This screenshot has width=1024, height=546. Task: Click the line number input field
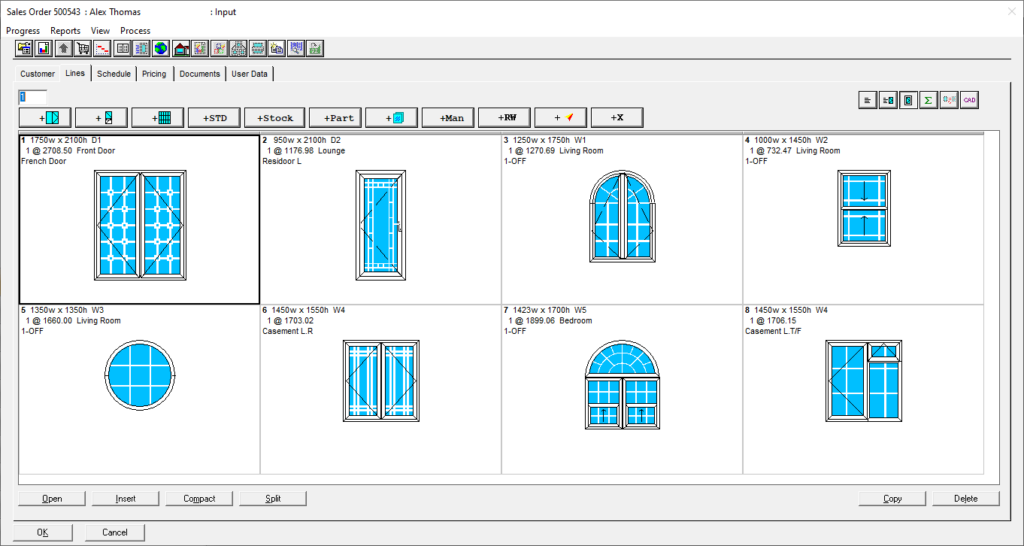point(32,97)
